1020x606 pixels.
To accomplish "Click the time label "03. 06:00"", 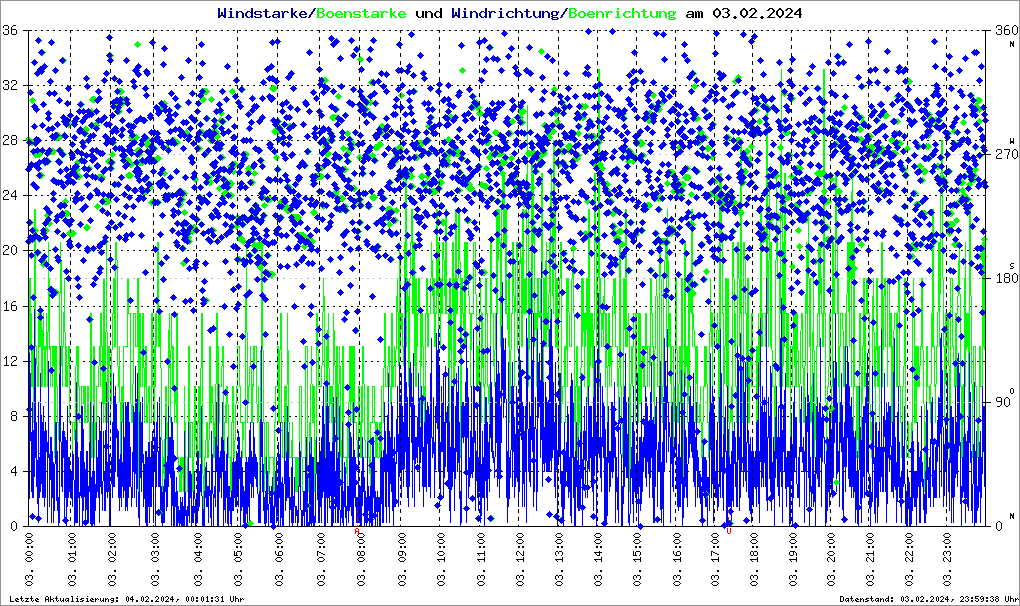I will 278,559.
